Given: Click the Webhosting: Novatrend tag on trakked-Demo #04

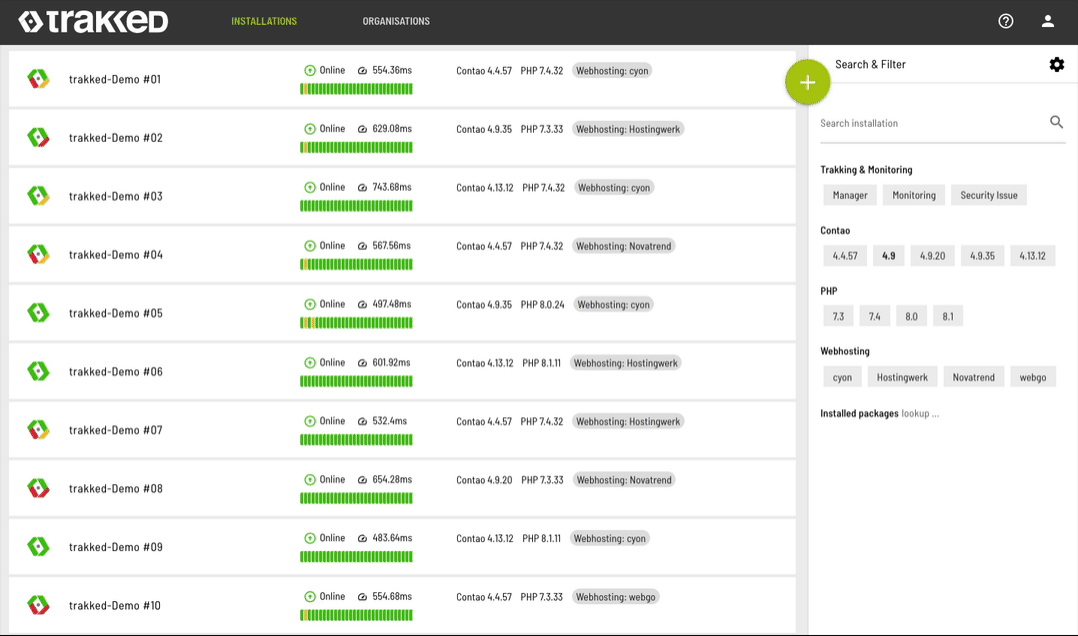Looking at the screenshot, I should (x=623, y=245).
